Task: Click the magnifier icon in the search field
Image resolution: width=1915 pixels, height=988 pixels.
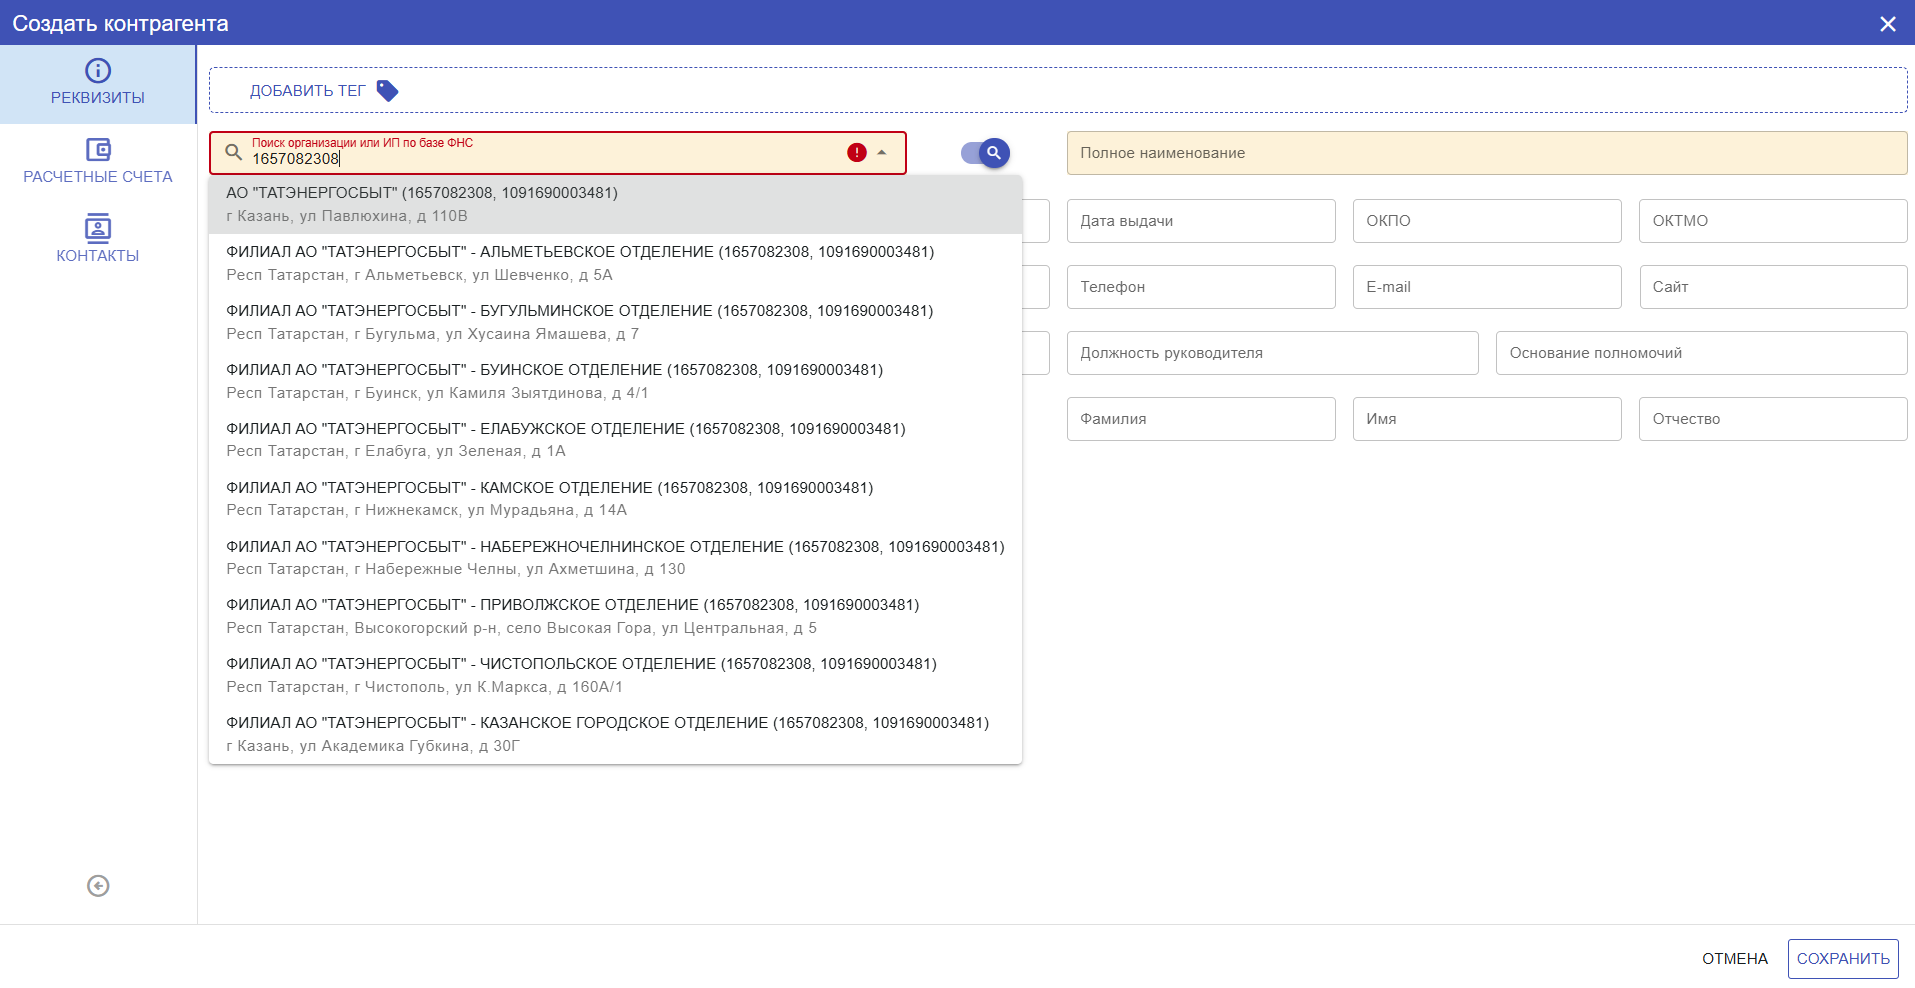Action: 234,153
